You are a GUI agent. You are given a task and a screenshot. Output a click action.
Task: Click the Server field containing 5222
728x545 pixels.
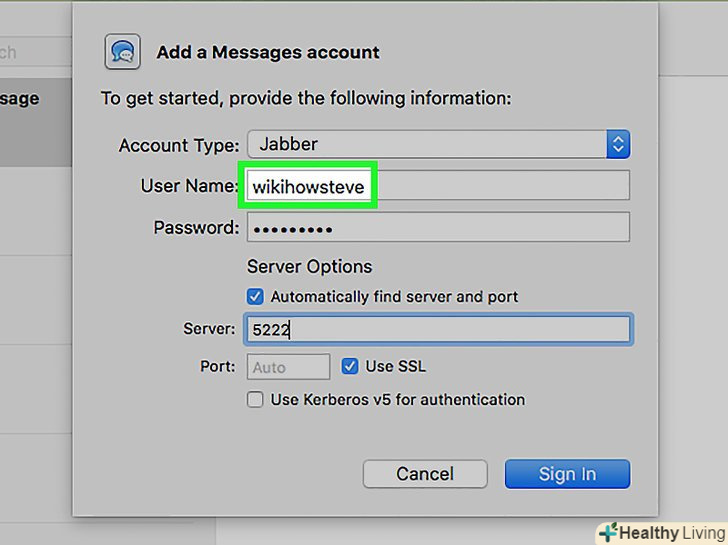pos(438,330)
